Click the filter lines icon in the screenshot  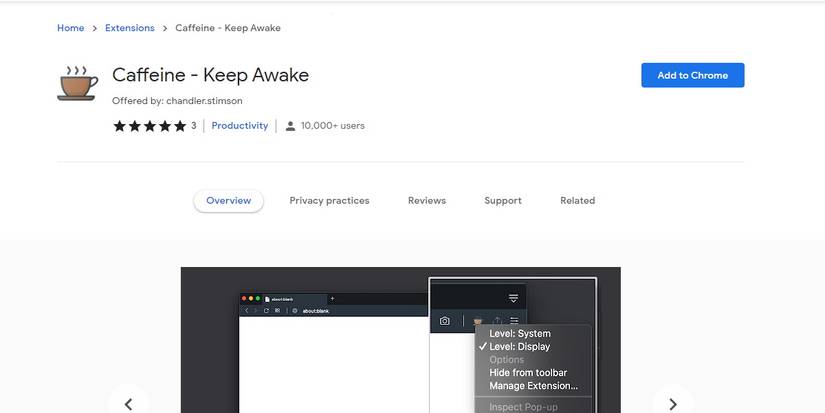click(514, 298)
